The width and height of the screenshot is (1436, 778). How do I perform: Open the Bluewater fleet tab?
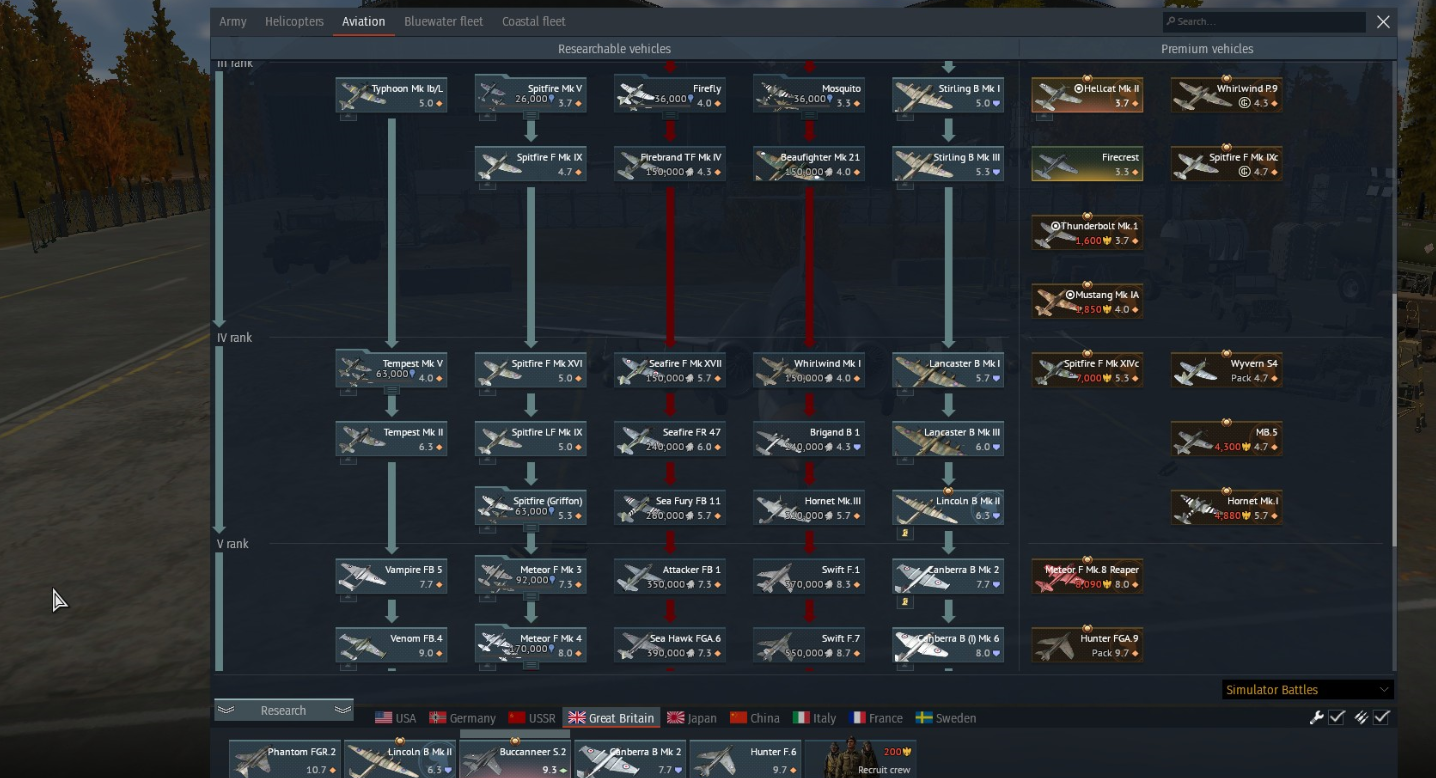[x=443, y=22]
